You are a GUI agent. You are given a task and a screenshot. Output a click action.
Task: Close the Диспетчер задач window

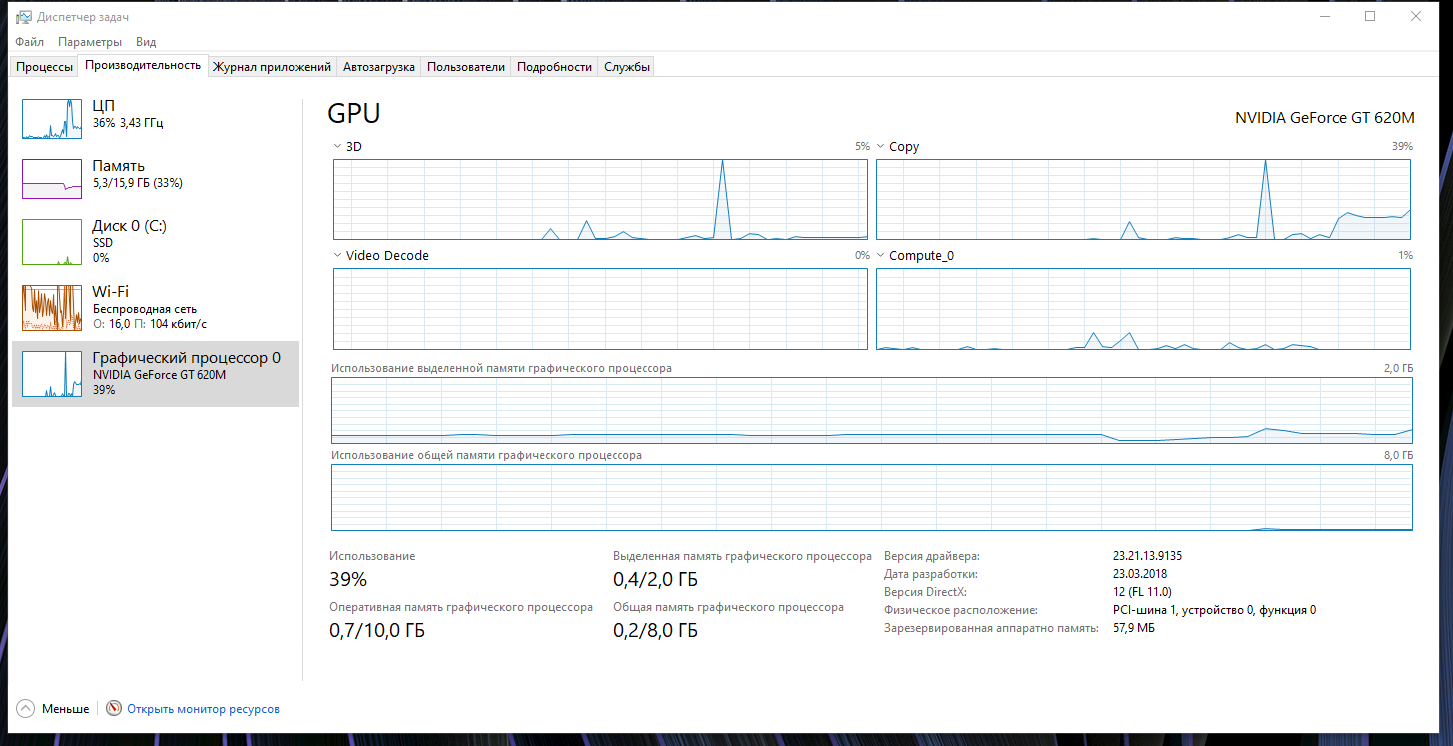coord(1416,16)
